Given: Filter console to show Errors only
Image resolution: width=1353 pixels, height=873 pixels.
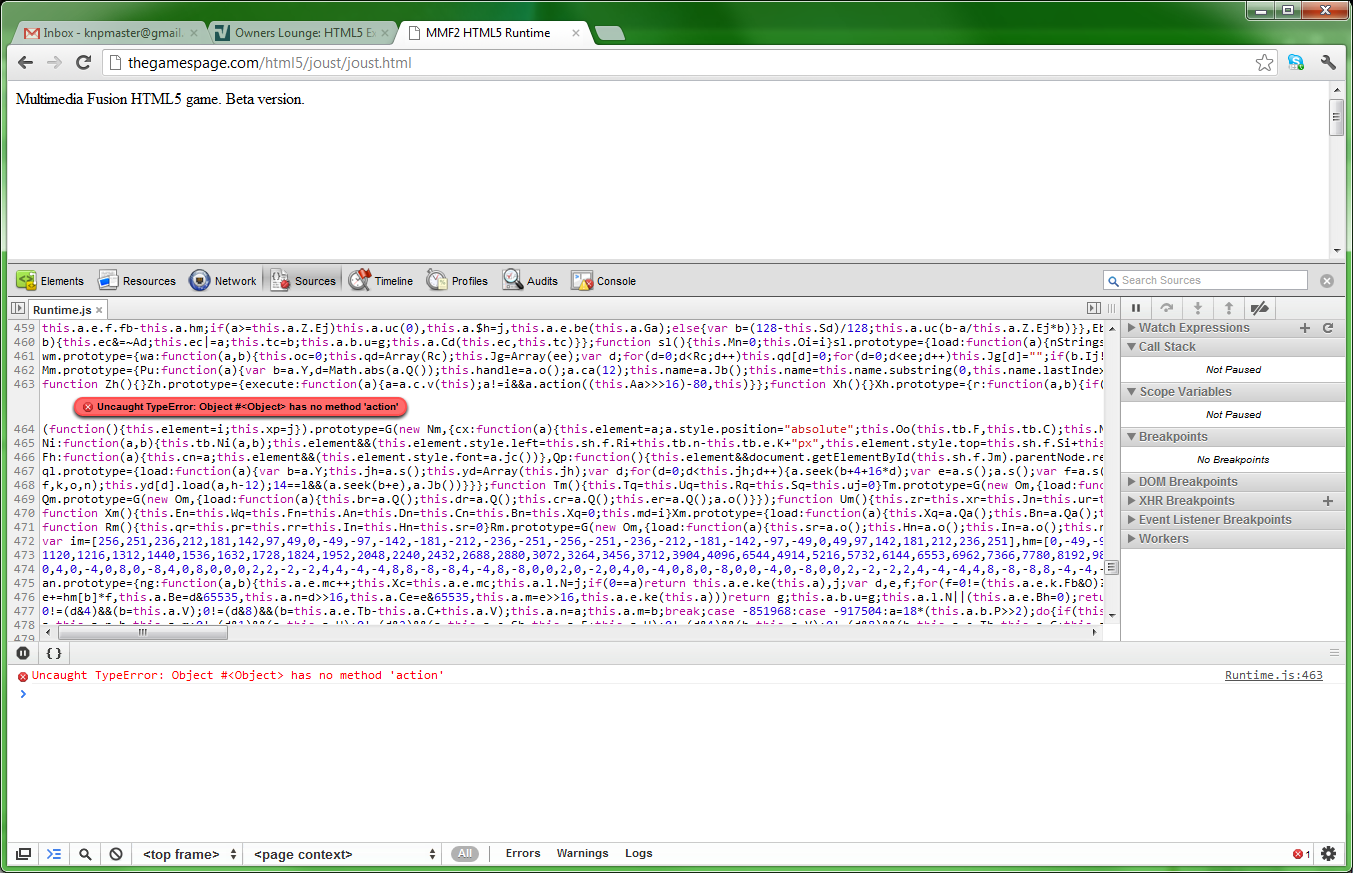Looking at the screenshot, I should [x=522, y=854].
